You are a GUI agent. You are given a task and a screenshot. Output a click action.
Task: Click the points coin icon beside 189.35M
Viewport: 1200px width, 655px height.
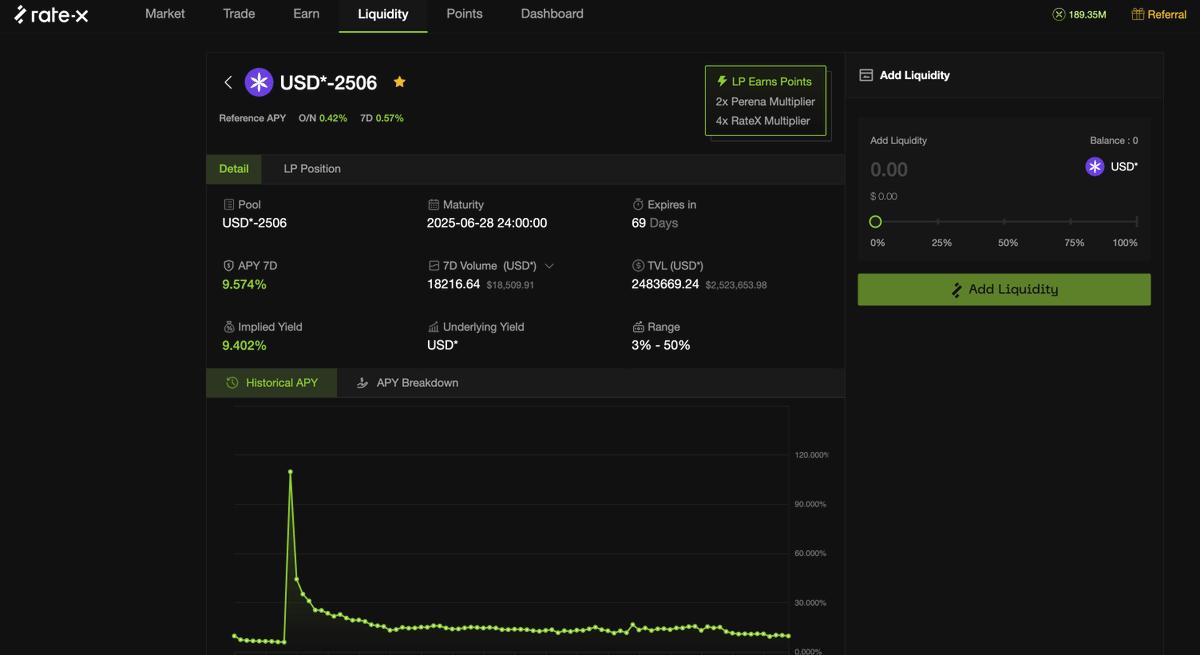[1059, 14]
